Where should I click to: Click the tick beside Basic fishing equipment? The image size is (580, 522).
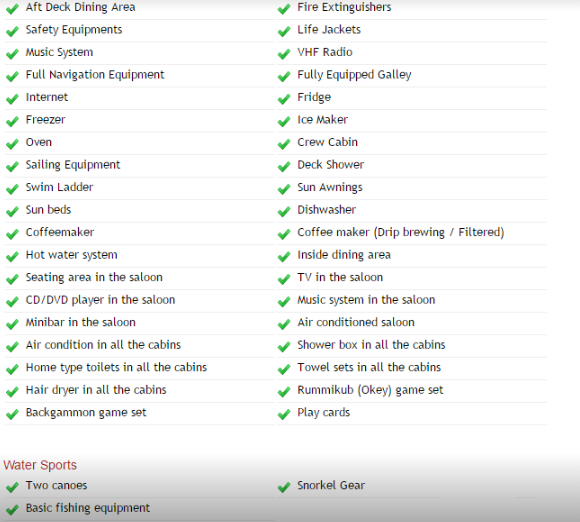click(x=12, y=510)
